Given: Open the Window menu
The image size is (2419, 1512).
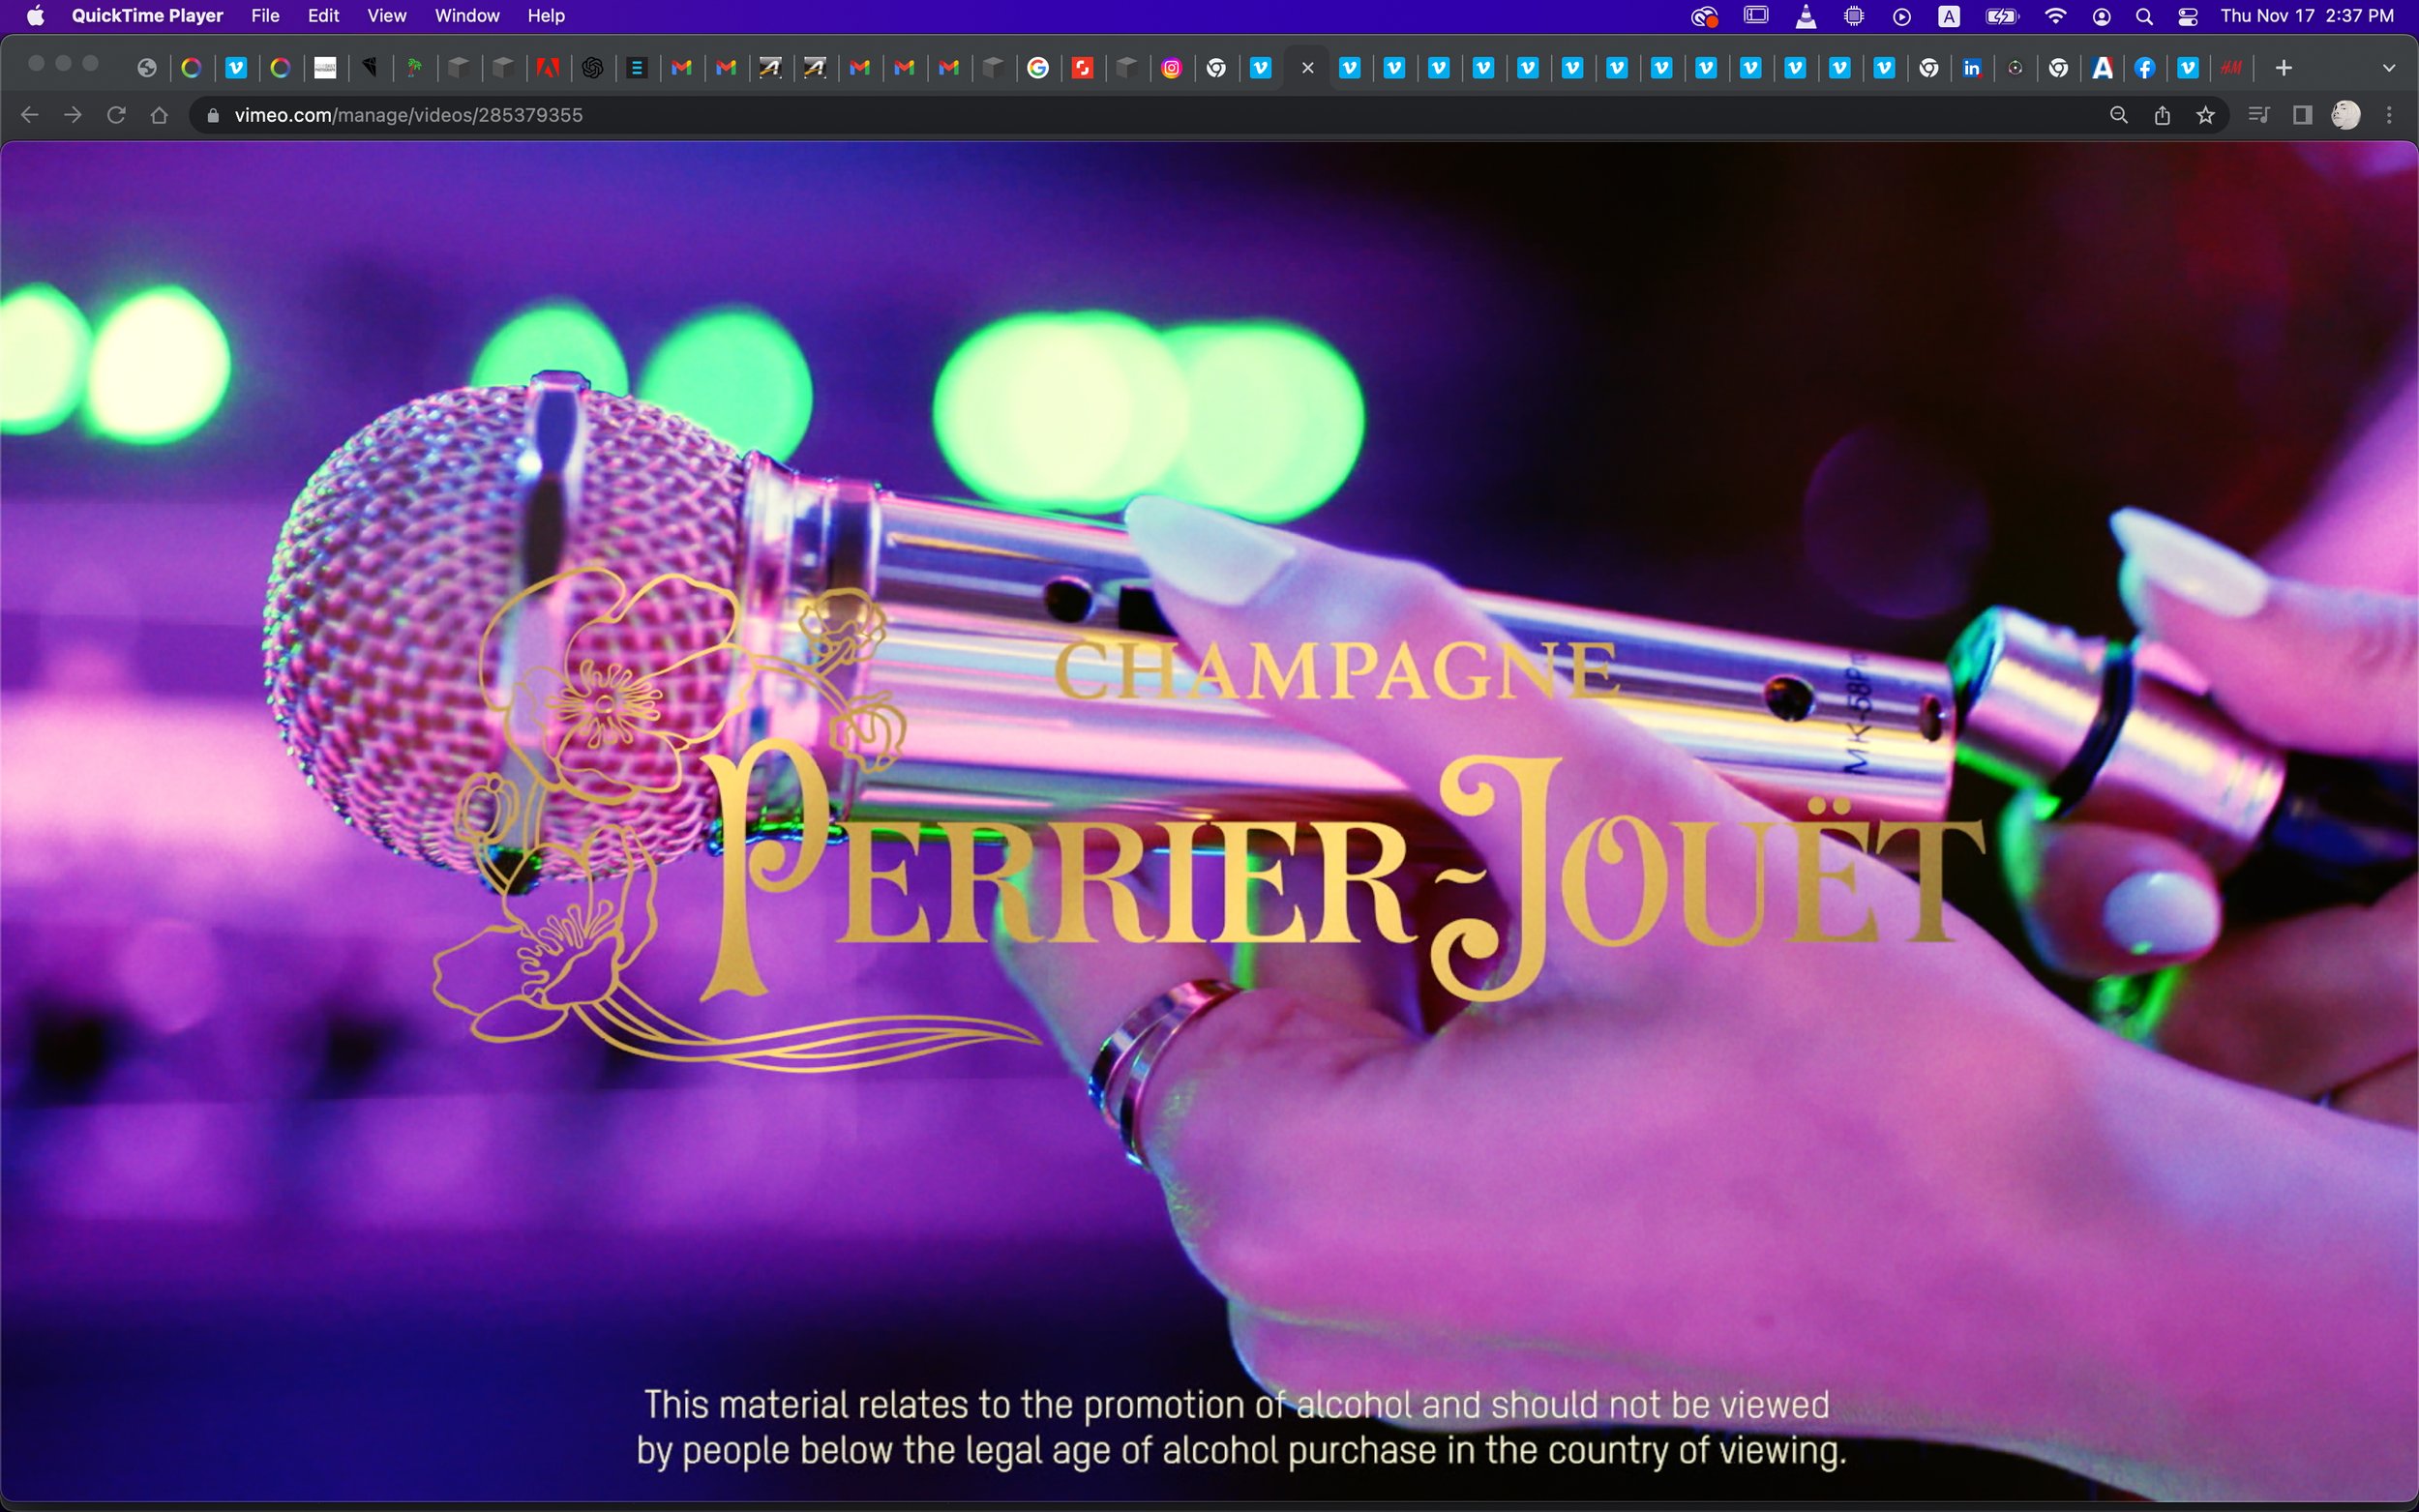Looking at the screenshot, I should [467, 16].
